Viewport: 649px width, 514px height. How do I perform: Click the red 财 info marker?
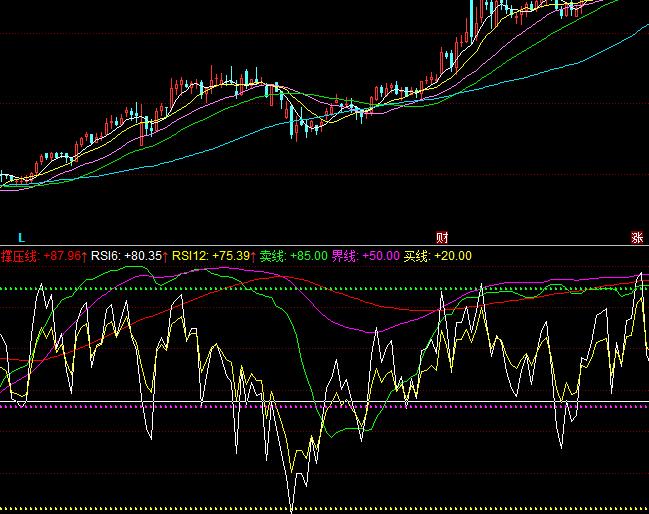[x=442, y=237]
